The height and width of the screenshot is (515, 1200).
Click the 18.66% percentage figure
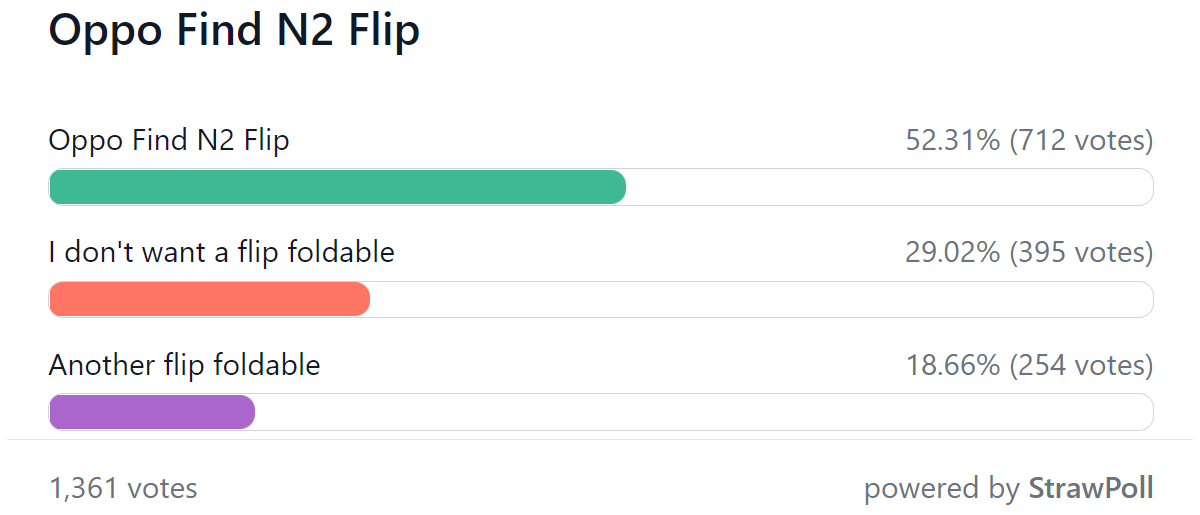pyautogui.click(x=953, y=366)
